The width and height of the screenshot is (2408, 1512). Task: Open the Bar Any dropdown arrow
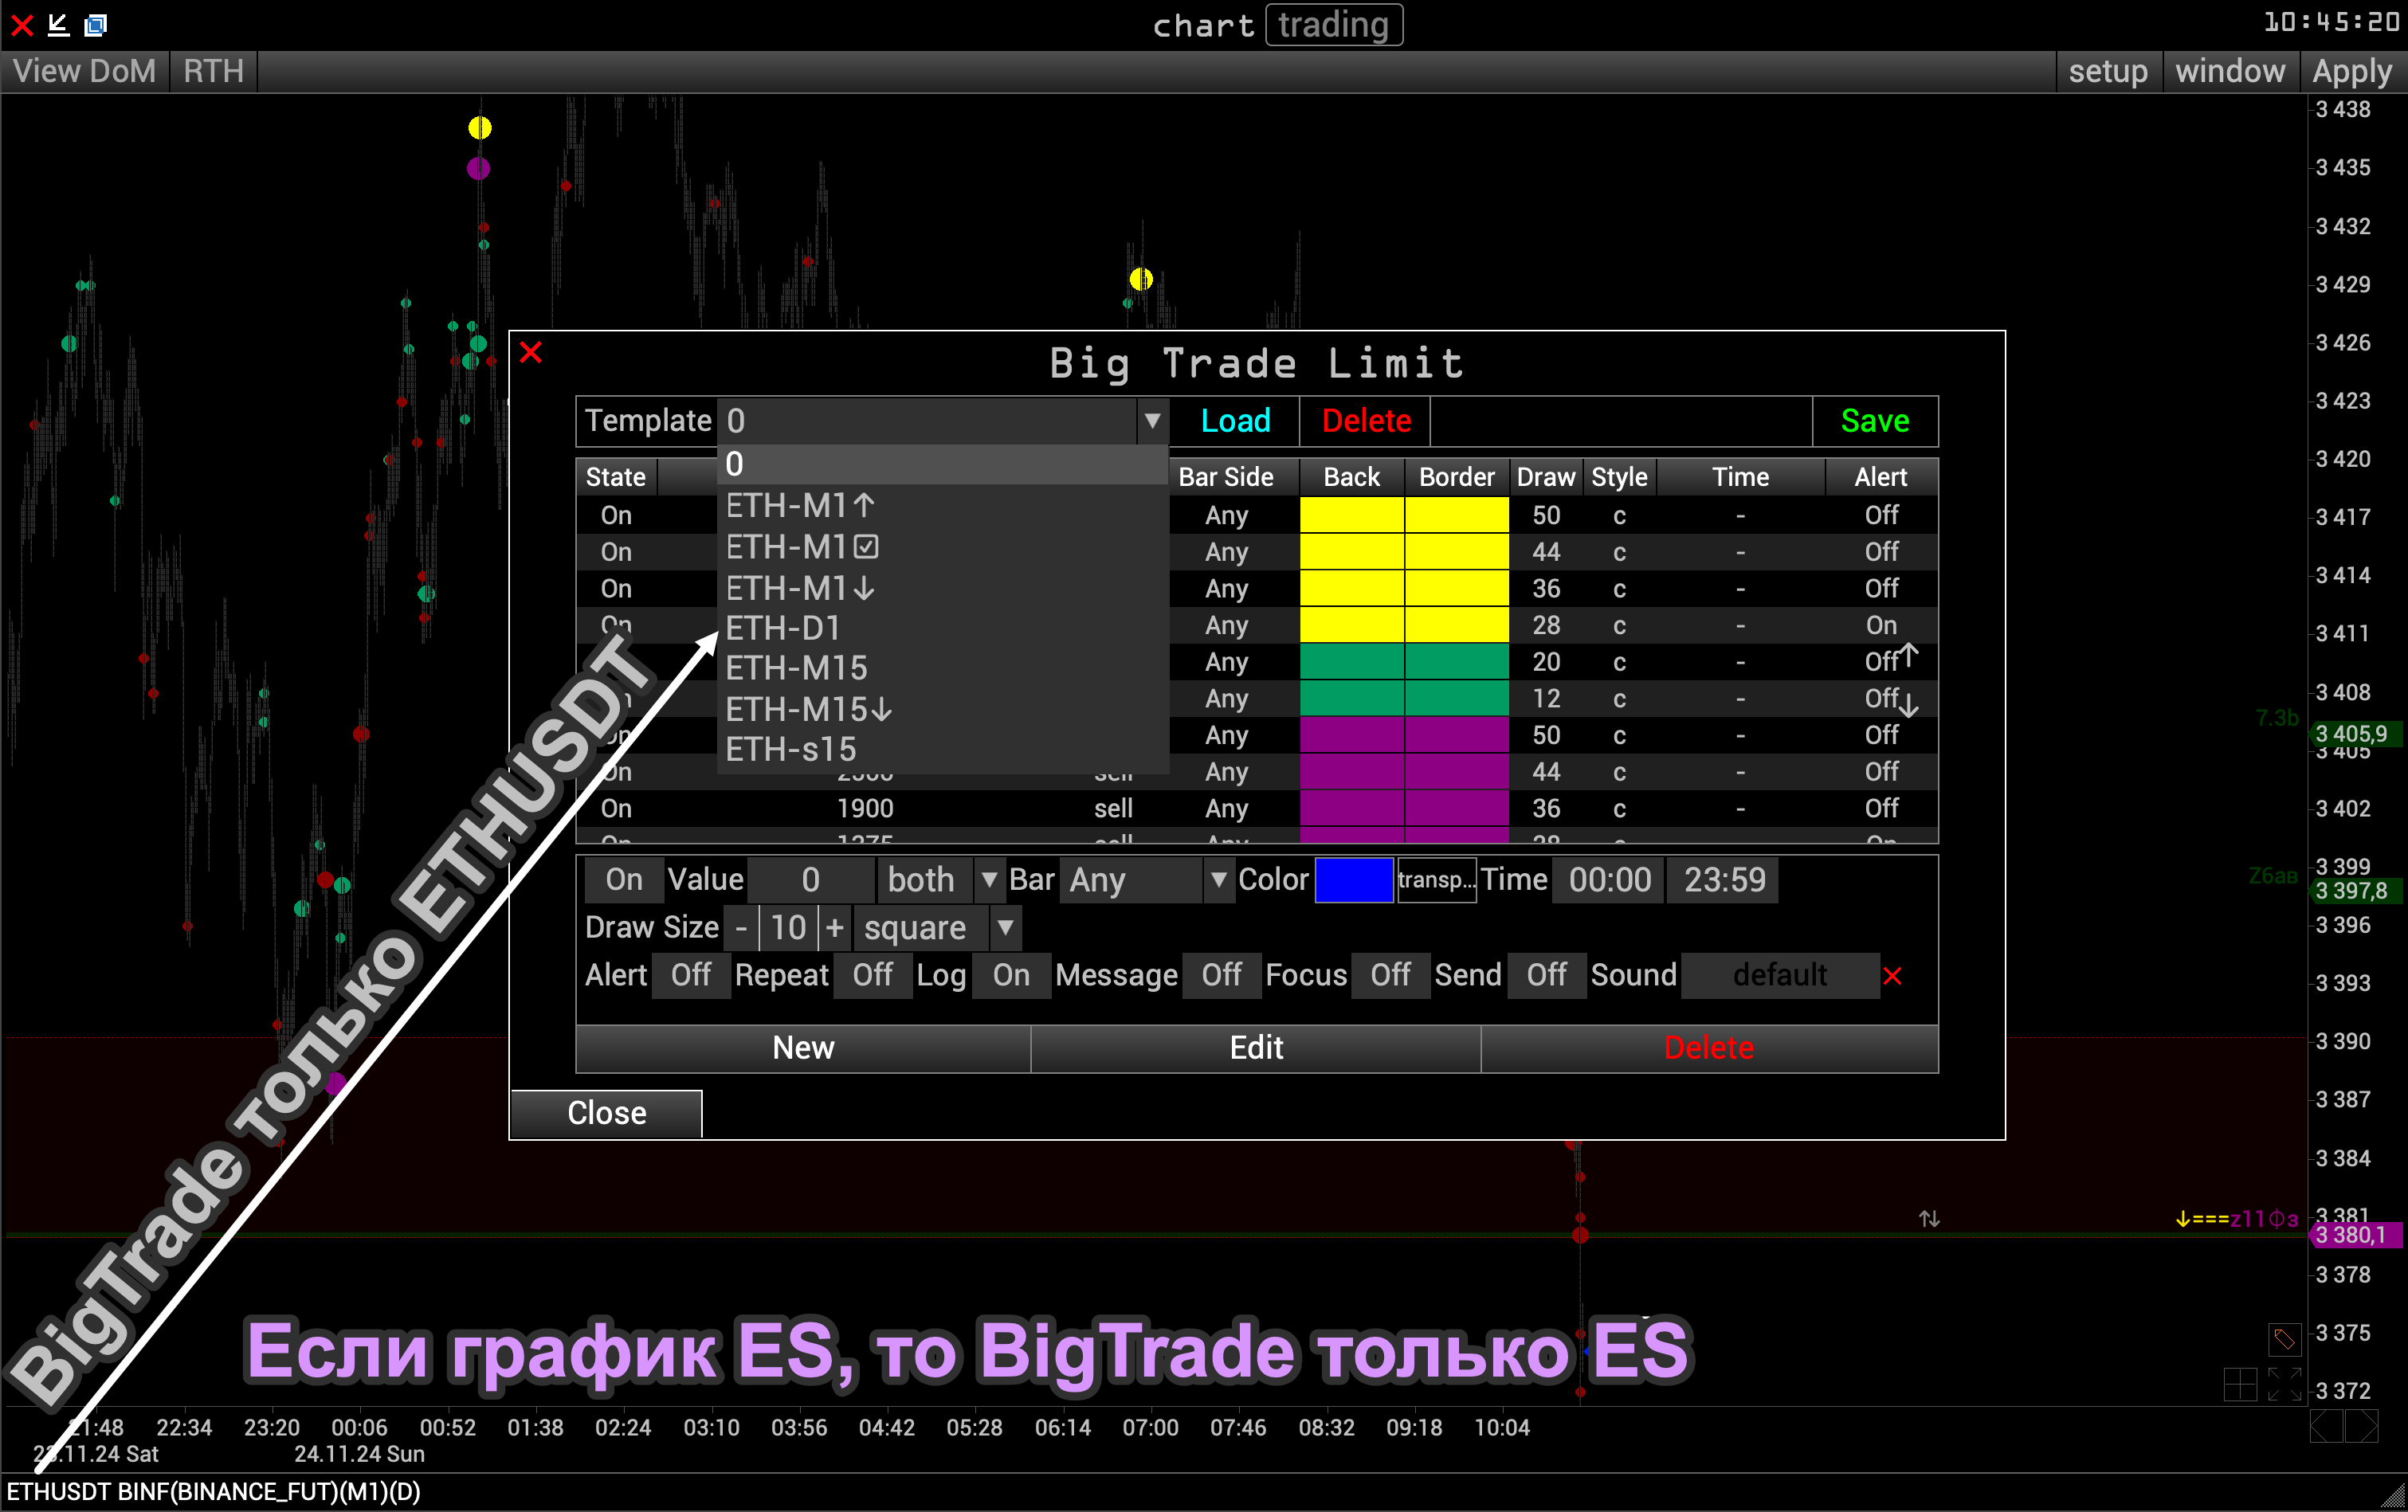(1218, 880)
